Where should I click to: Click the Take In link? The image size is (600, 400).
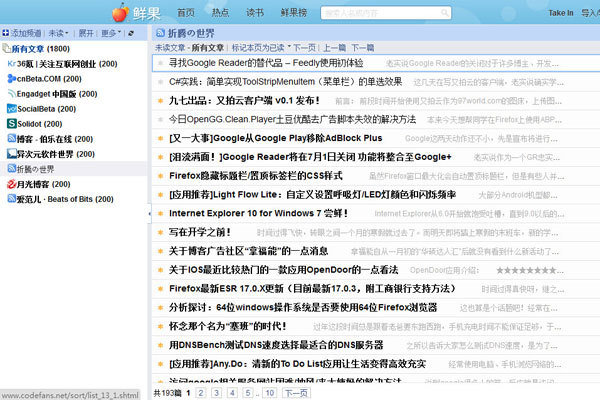pos(561,13)
